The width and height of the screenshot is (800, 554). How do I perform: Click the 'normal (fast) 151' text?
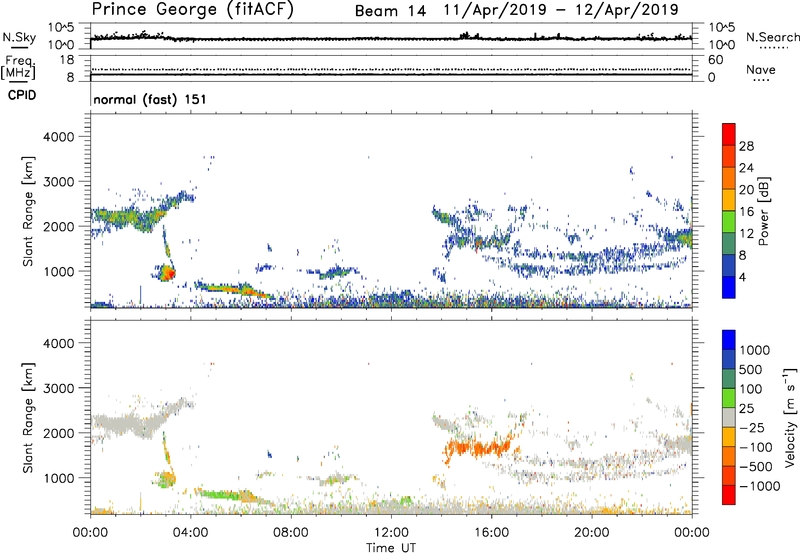[x=150, y=99]
